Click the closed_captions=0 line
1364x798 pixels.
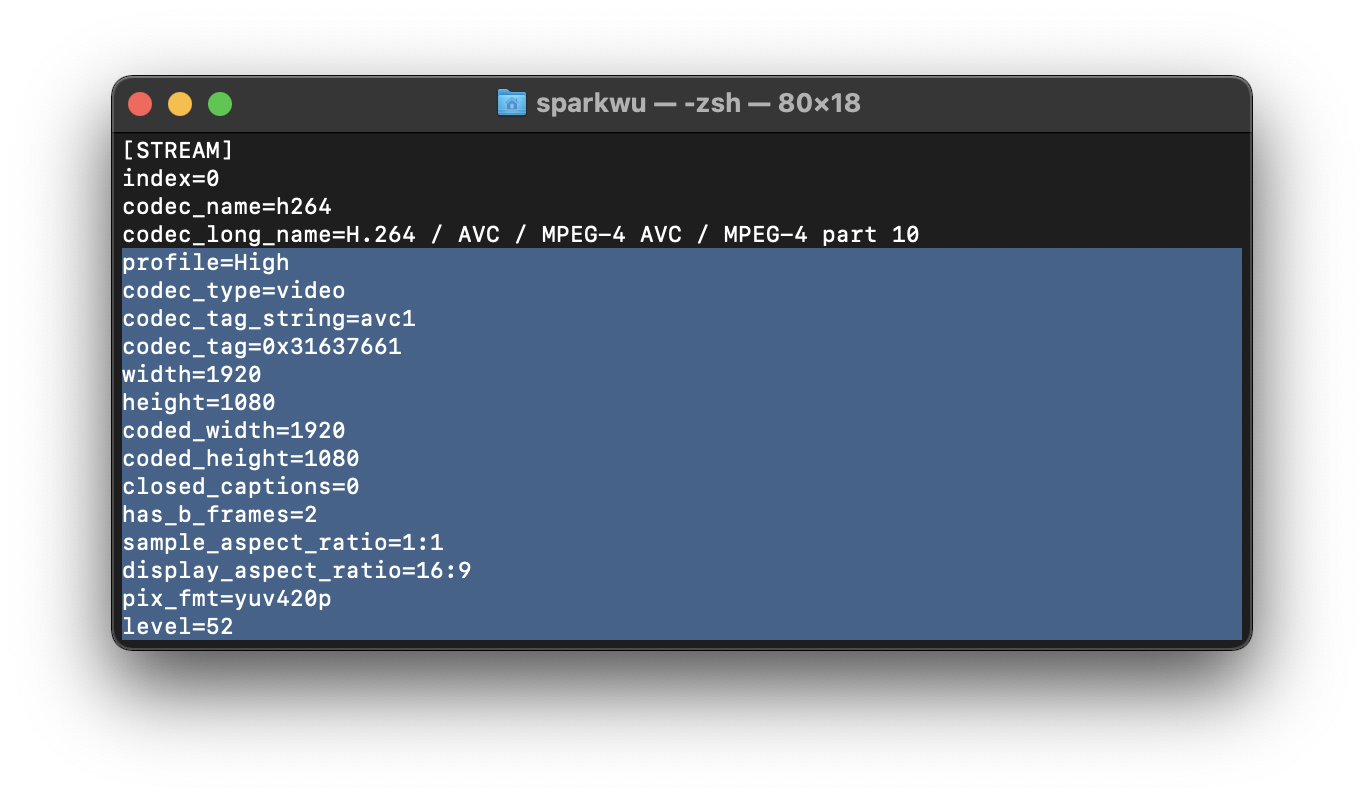pos(241,487)
